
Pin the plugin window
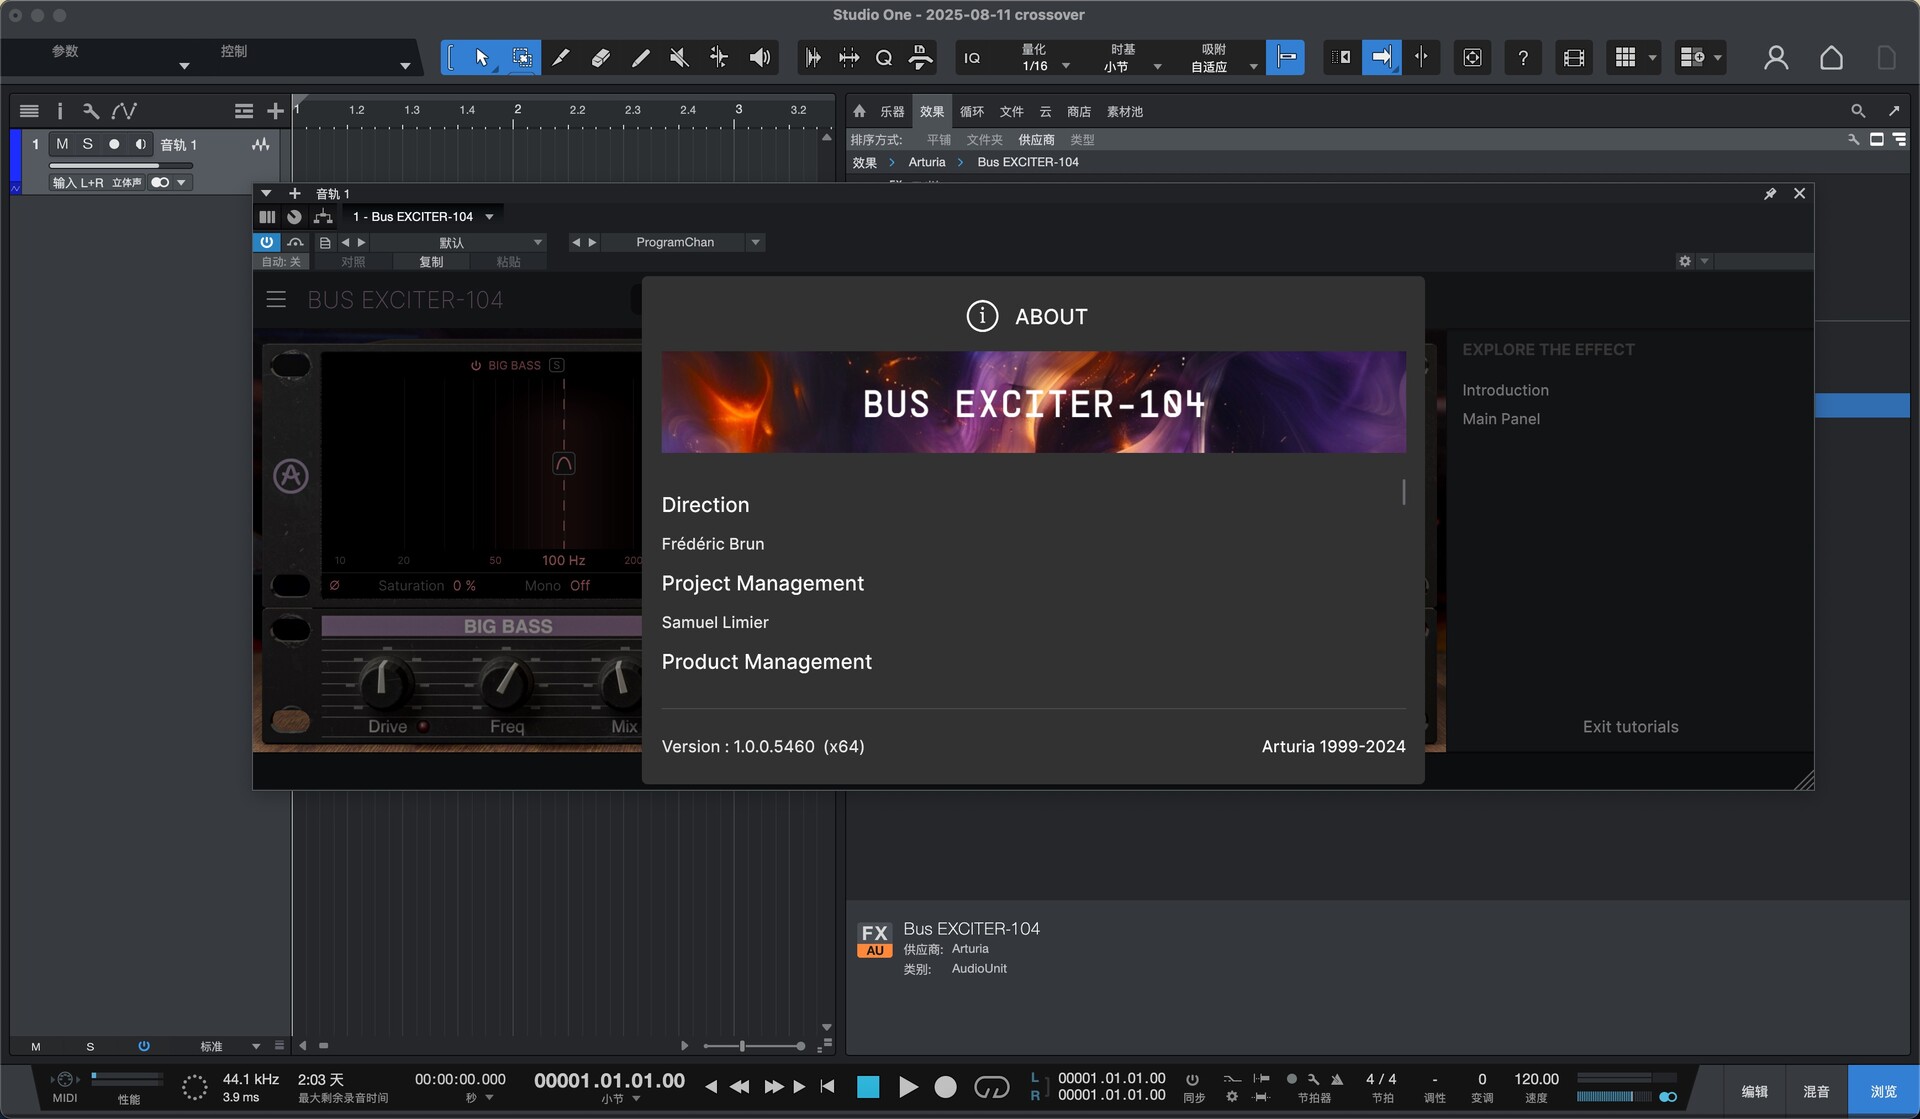(x=1770, y=194)
